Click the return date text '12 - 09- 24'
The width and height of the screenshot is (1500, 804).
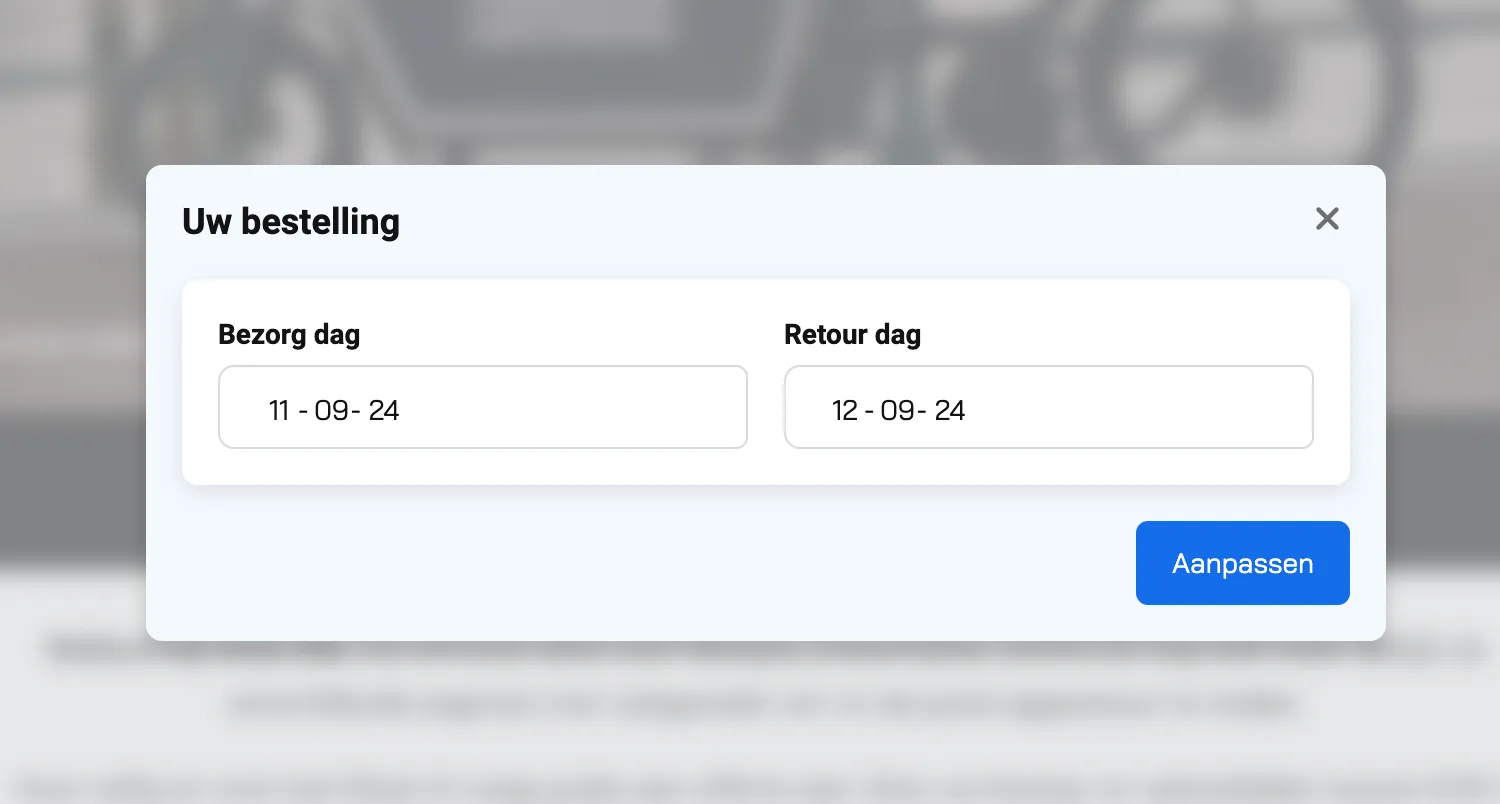[899, 410]
